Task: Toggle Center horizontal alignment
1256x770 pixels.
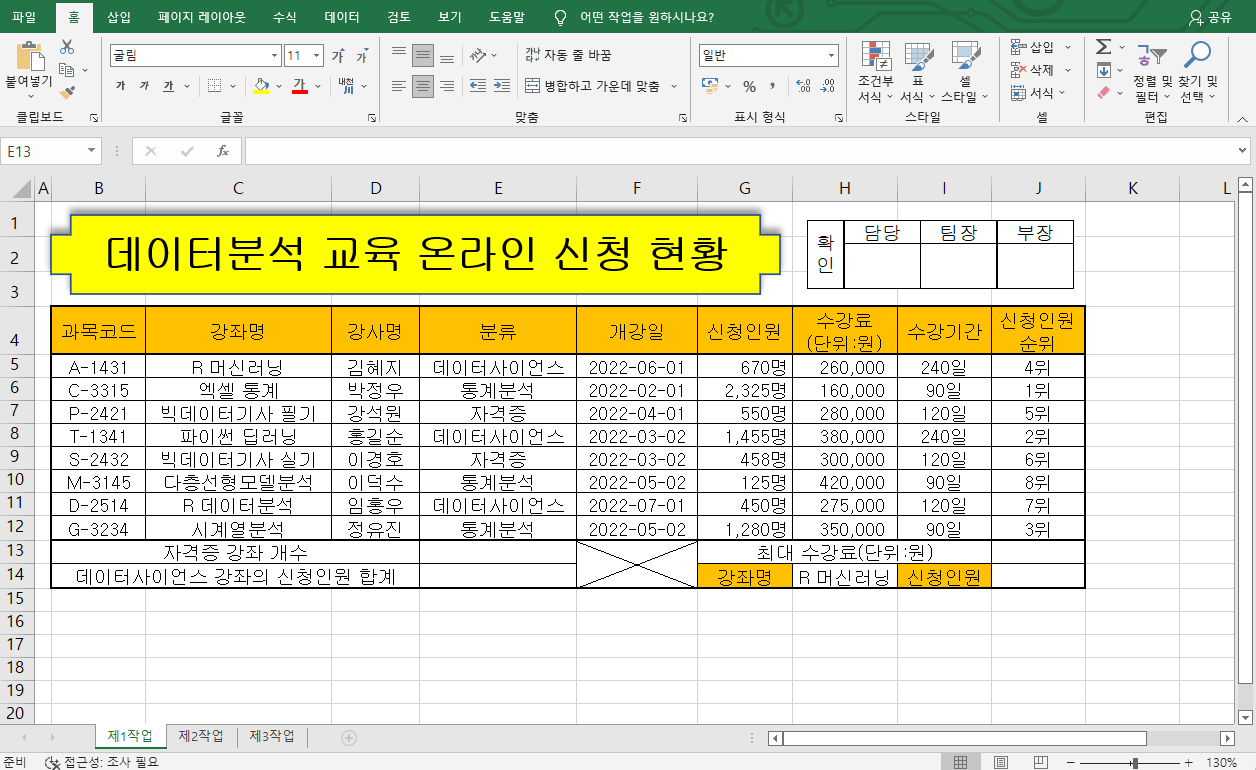Action: pyautogui.click(x=423, y=86)
